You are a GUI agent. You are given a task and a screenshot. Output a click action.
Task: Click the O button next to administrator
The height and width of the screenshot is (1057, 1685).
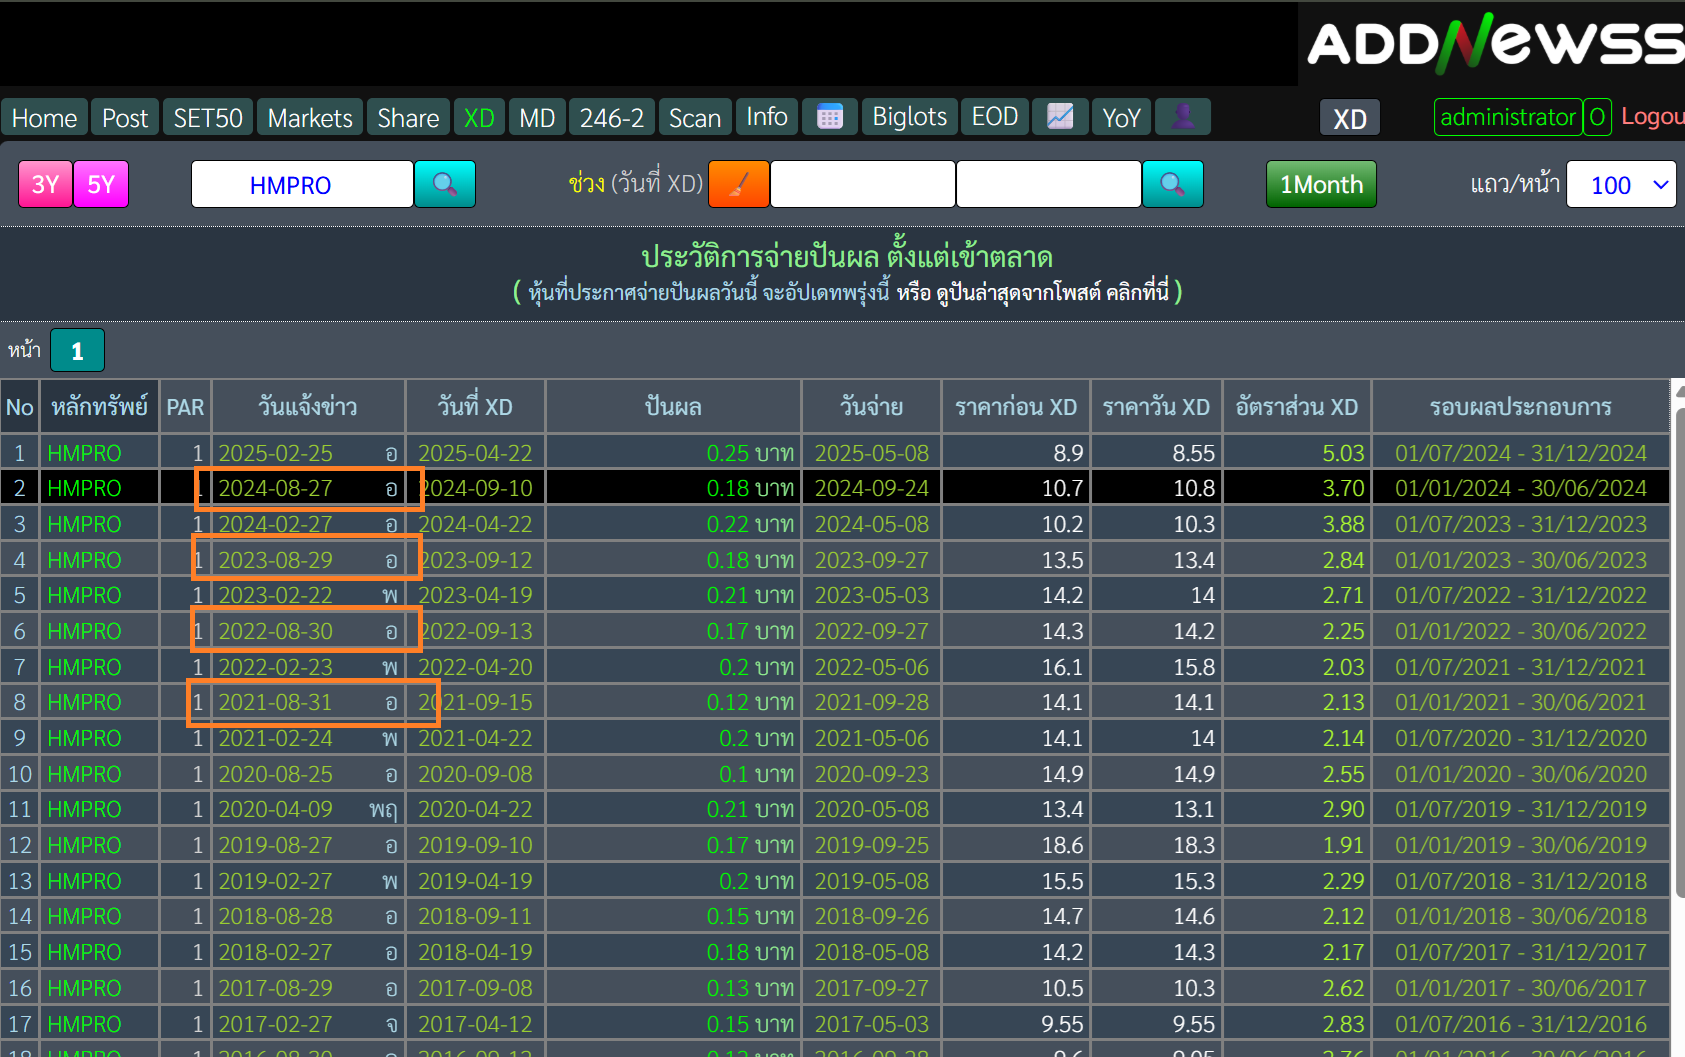tap(1597, 117)
